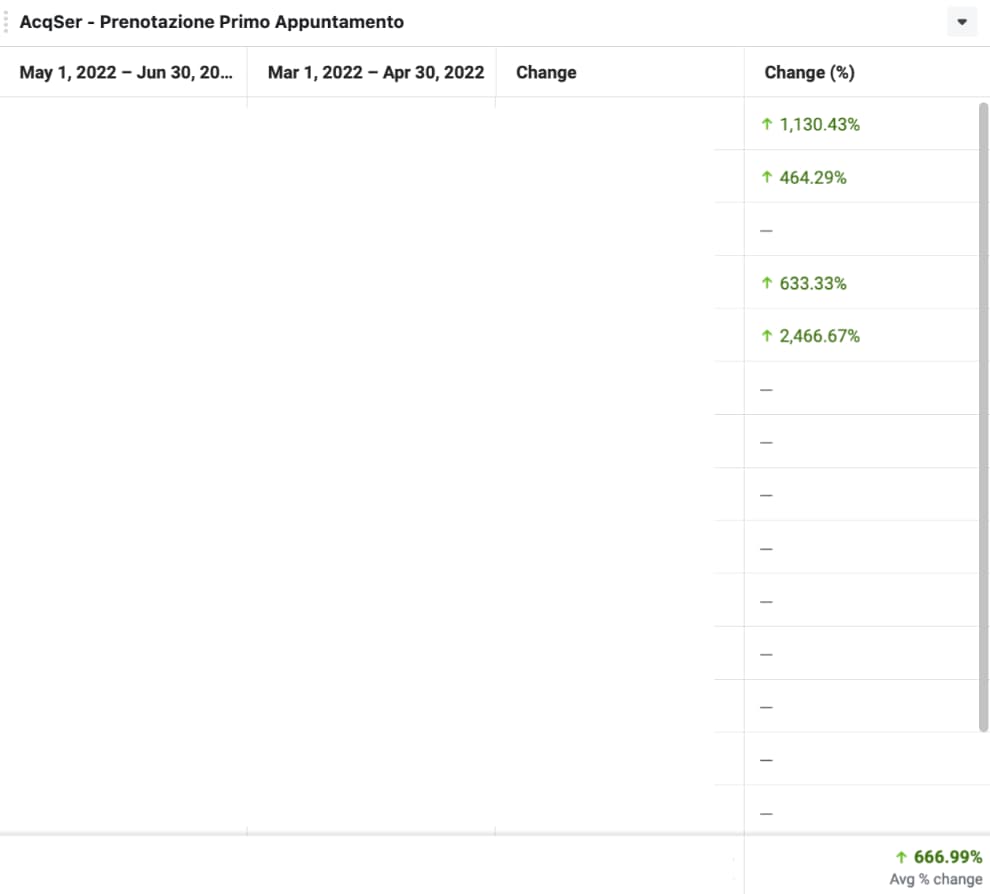Click the Avg % change label
The width and height of the screenshot is (990, 894).
click(x=936, y=879)
